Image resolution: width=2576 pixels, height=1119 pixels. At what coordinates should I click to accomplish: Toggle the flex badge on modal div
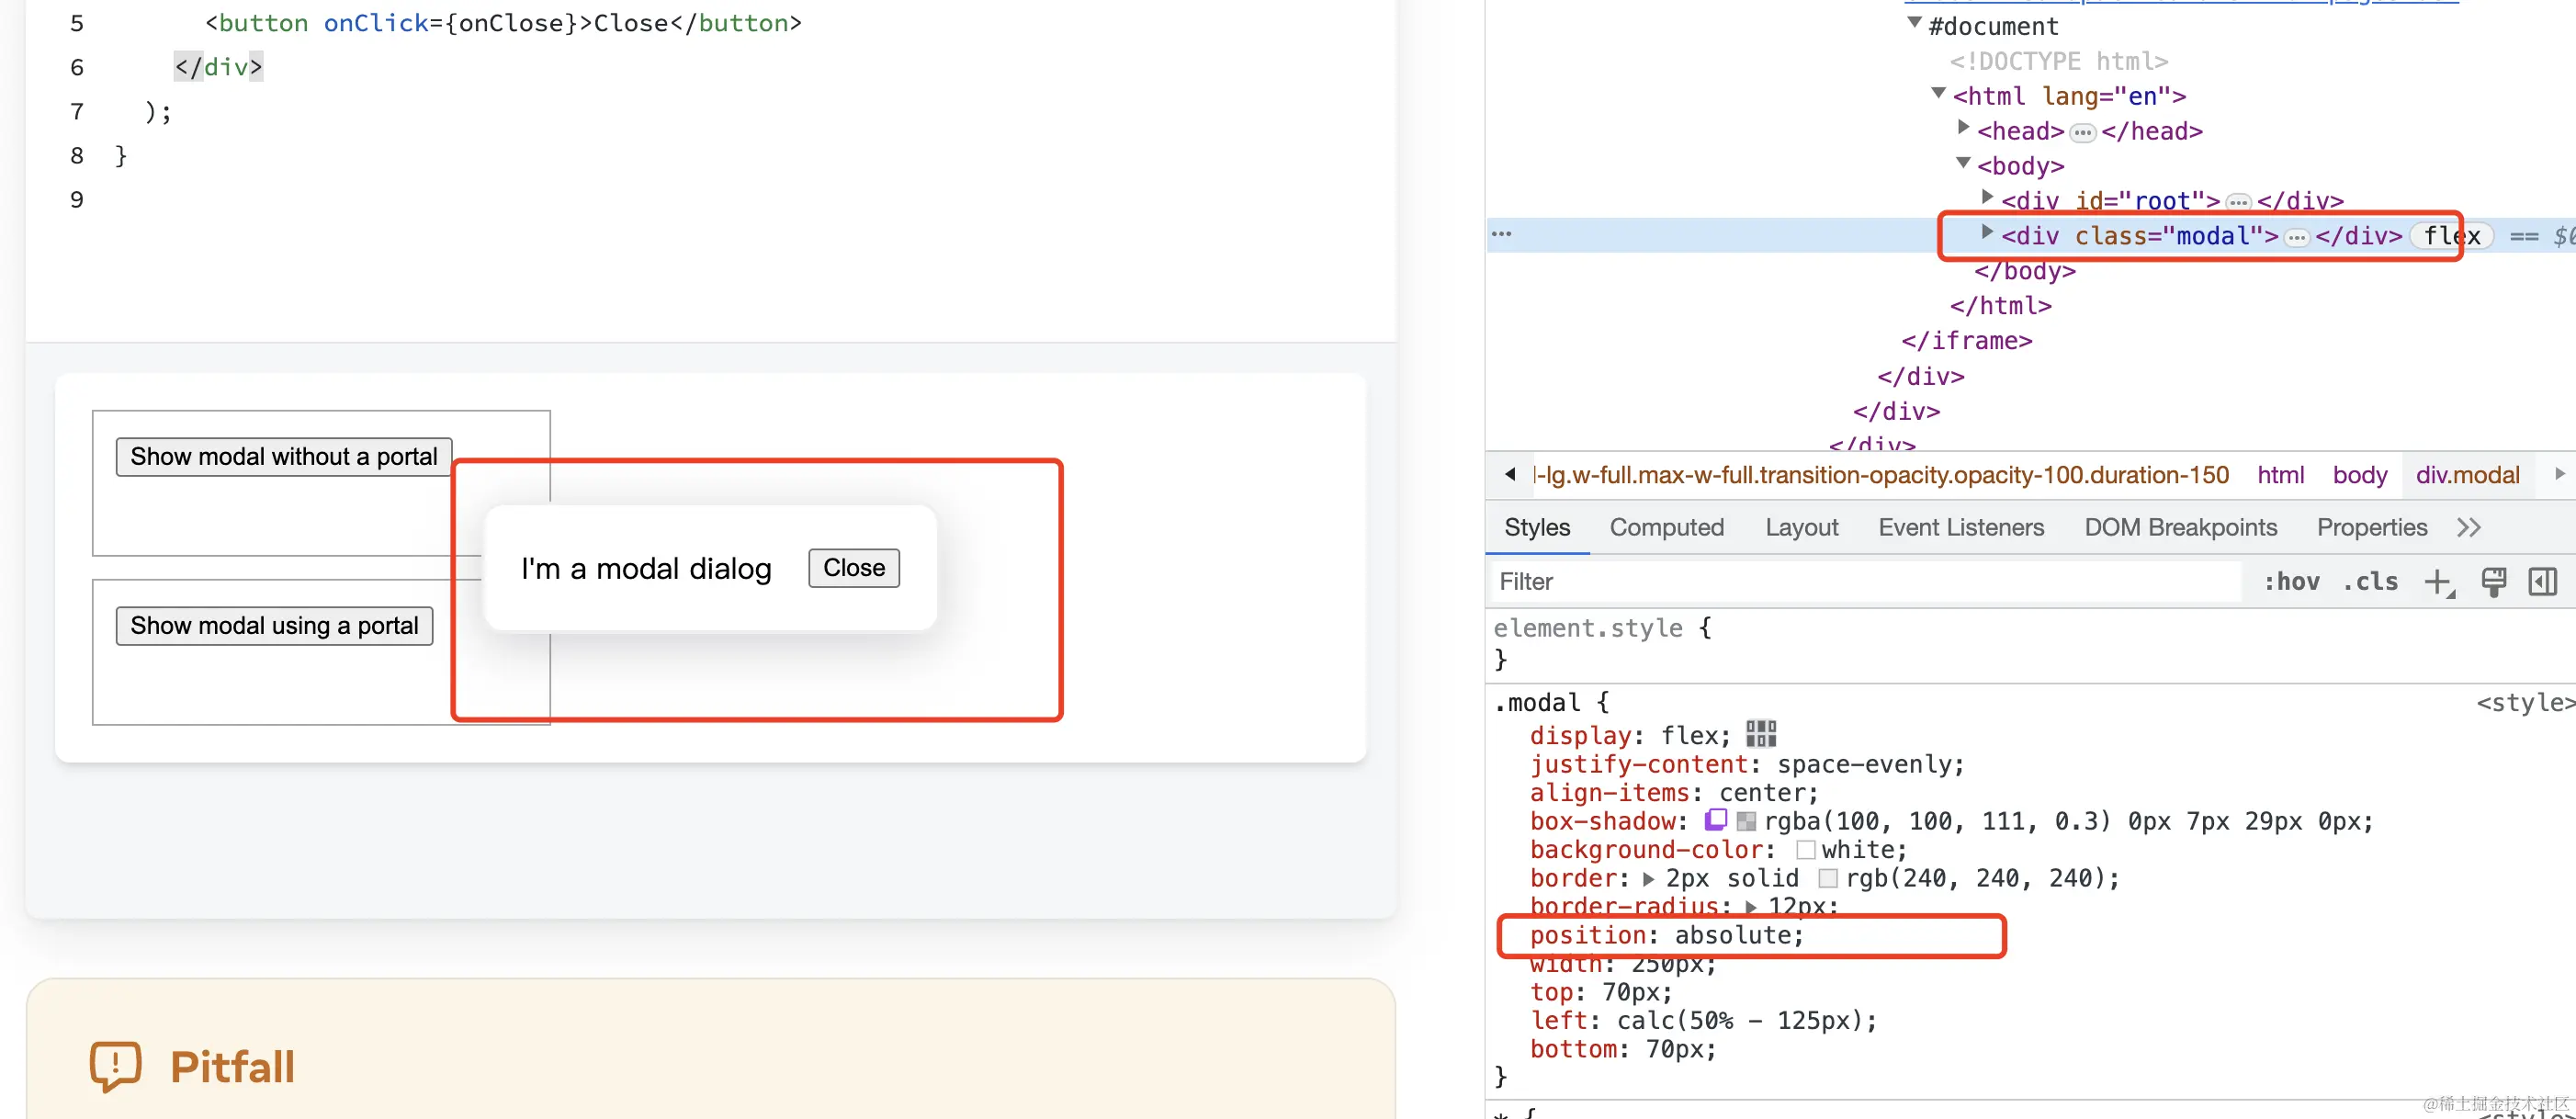[2451, 236]
